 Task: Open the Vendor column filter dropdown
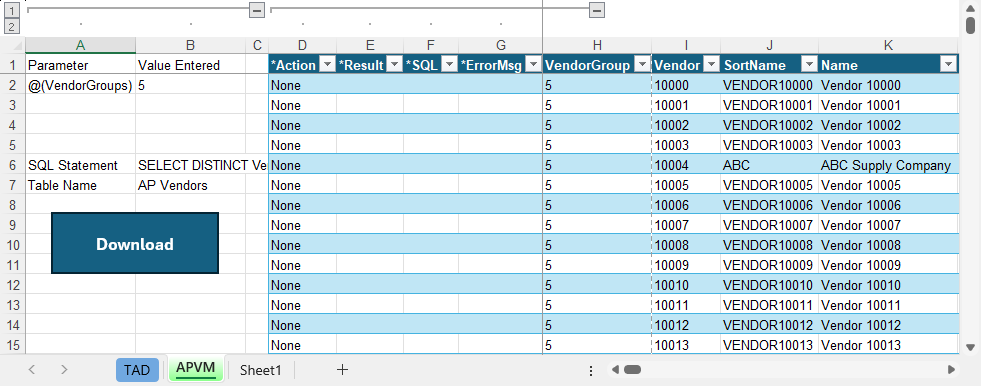(711, 64)
